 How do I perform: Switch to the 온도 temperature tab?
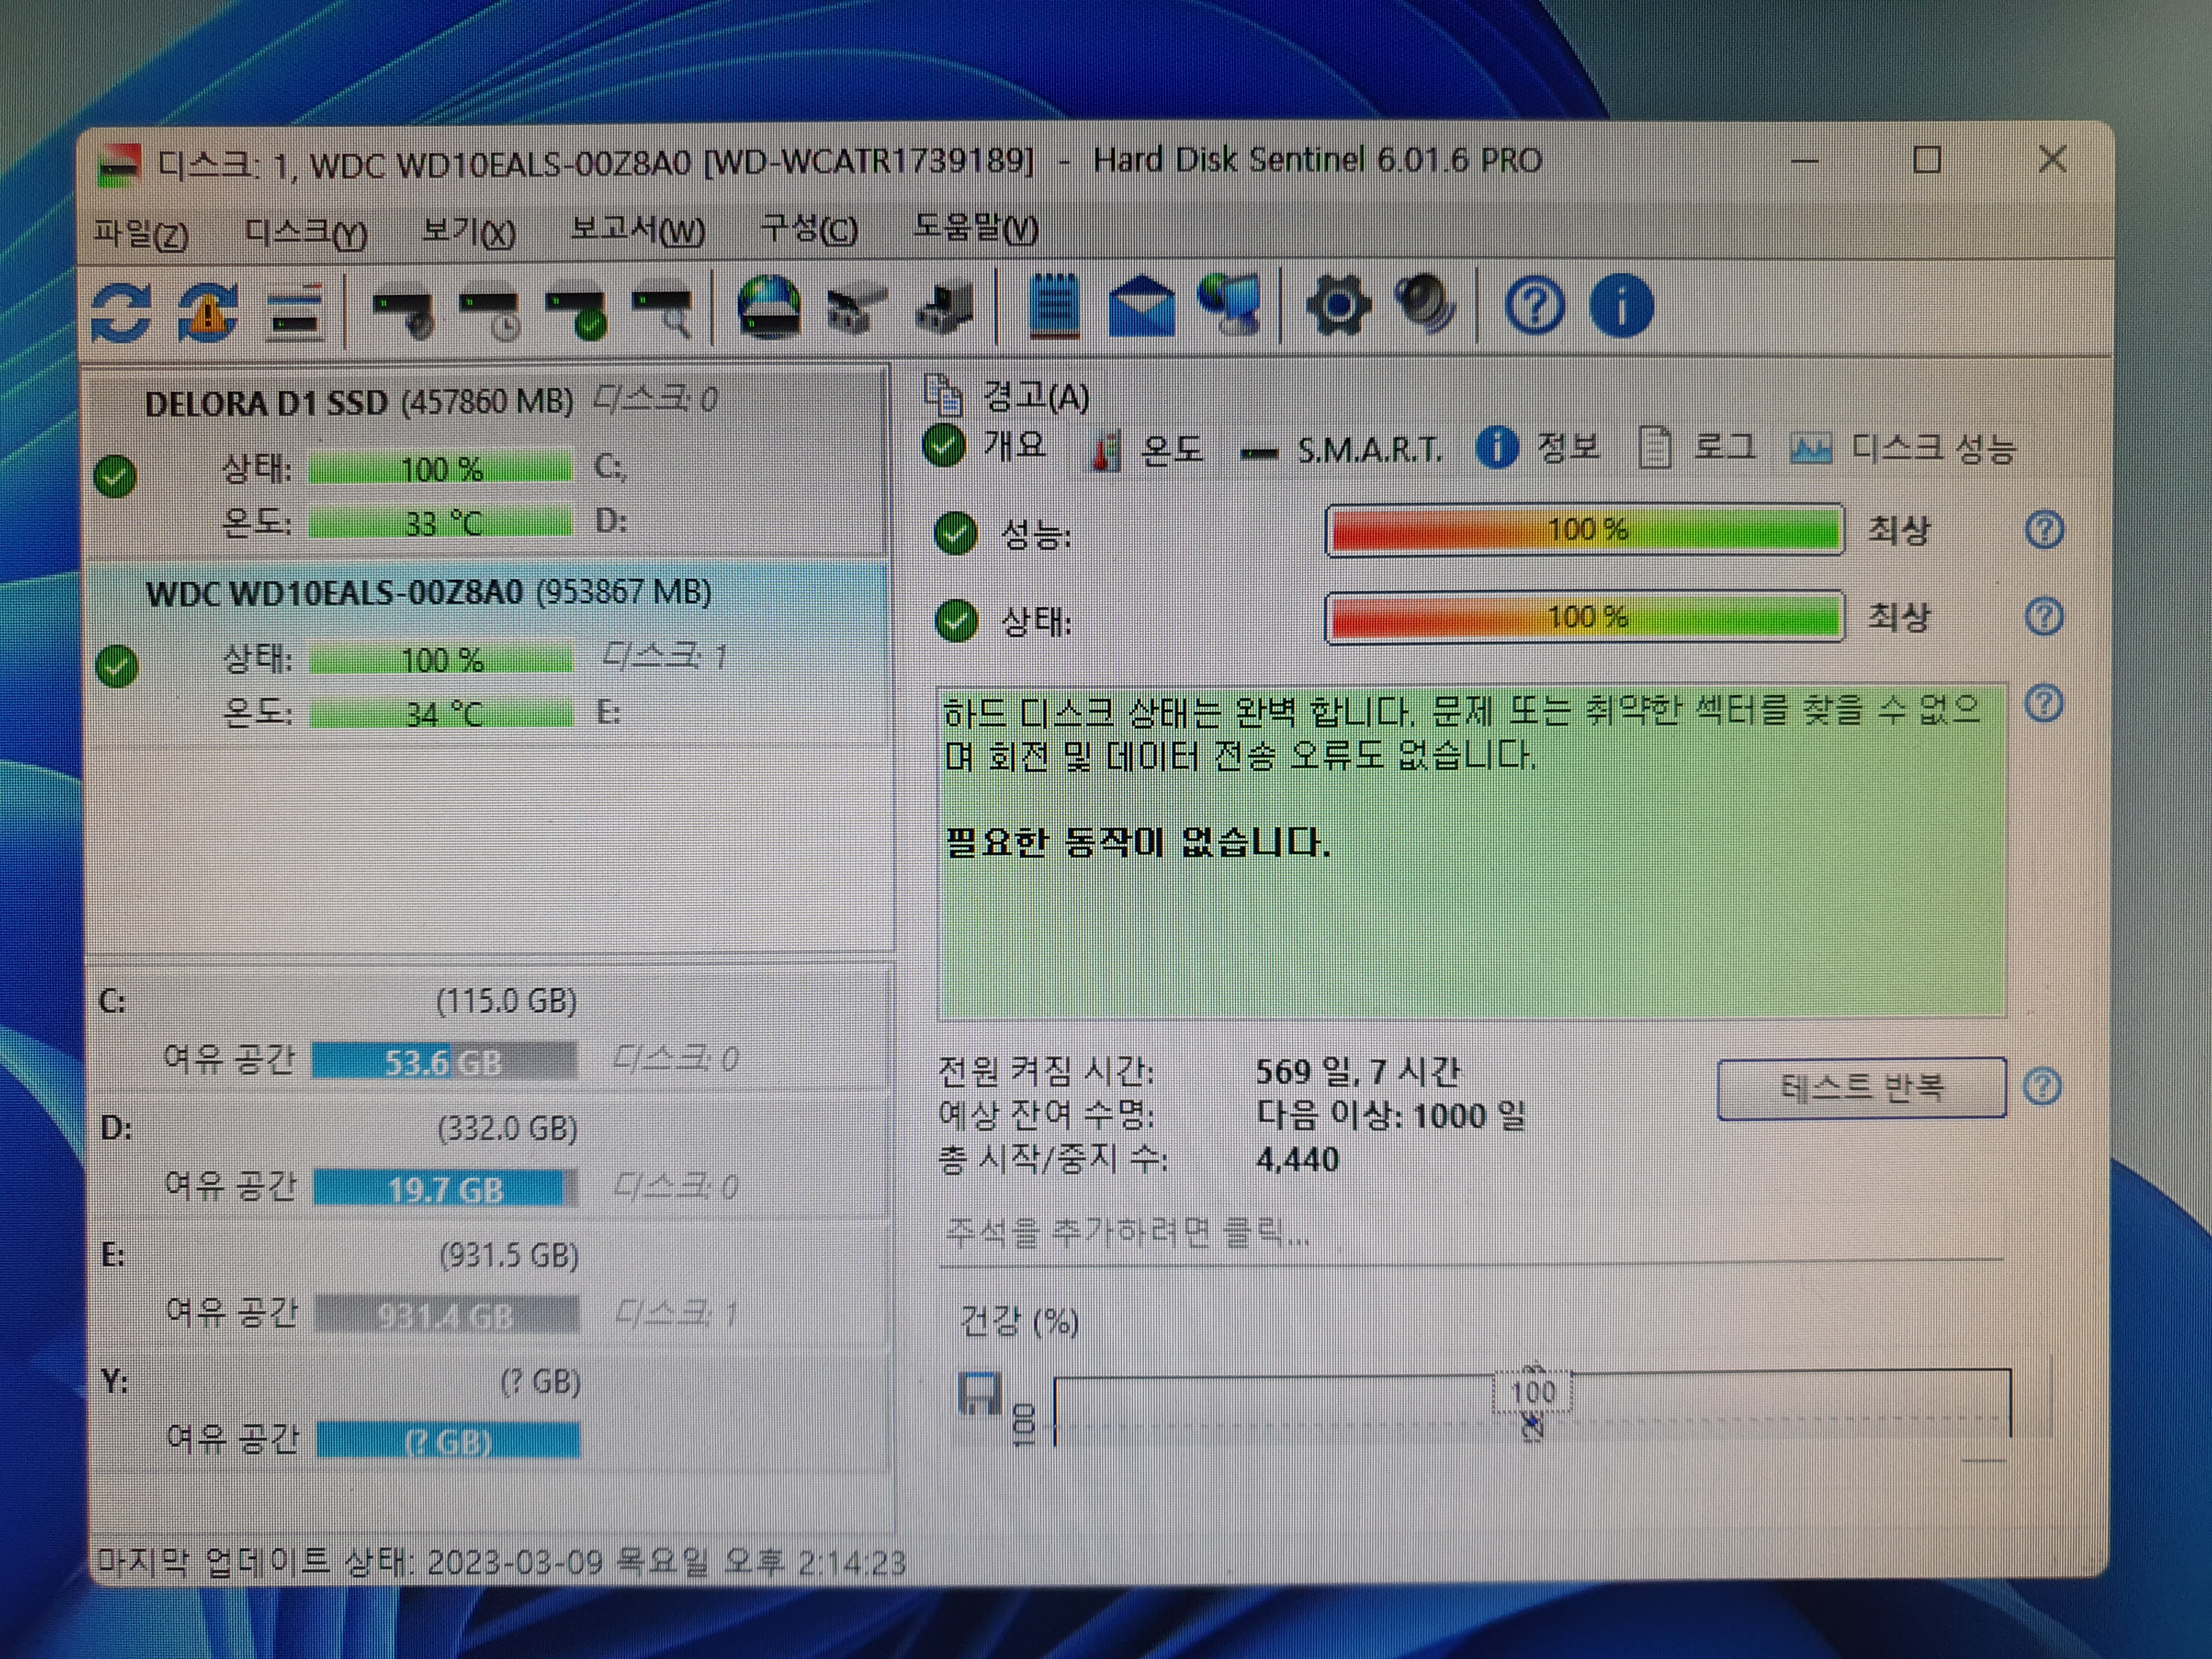tap(1148, 450)
